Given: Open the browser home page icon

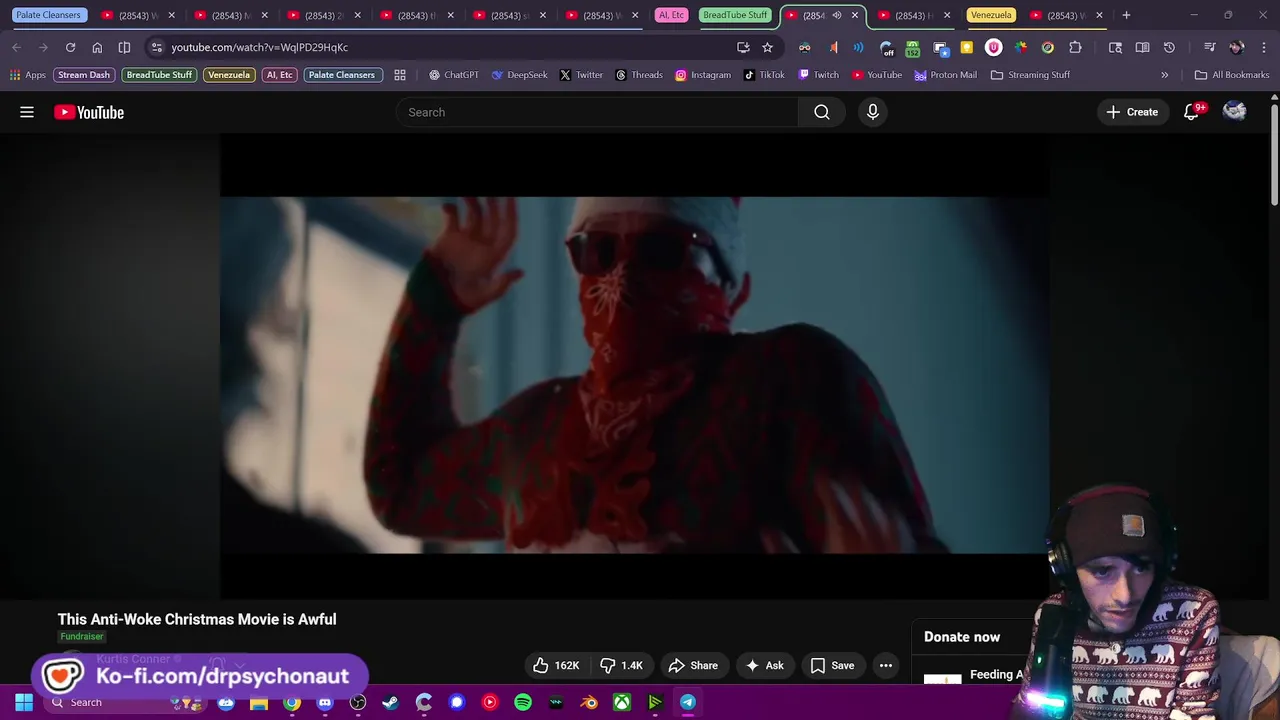Looking at the screenshot, I should (97, 47).
